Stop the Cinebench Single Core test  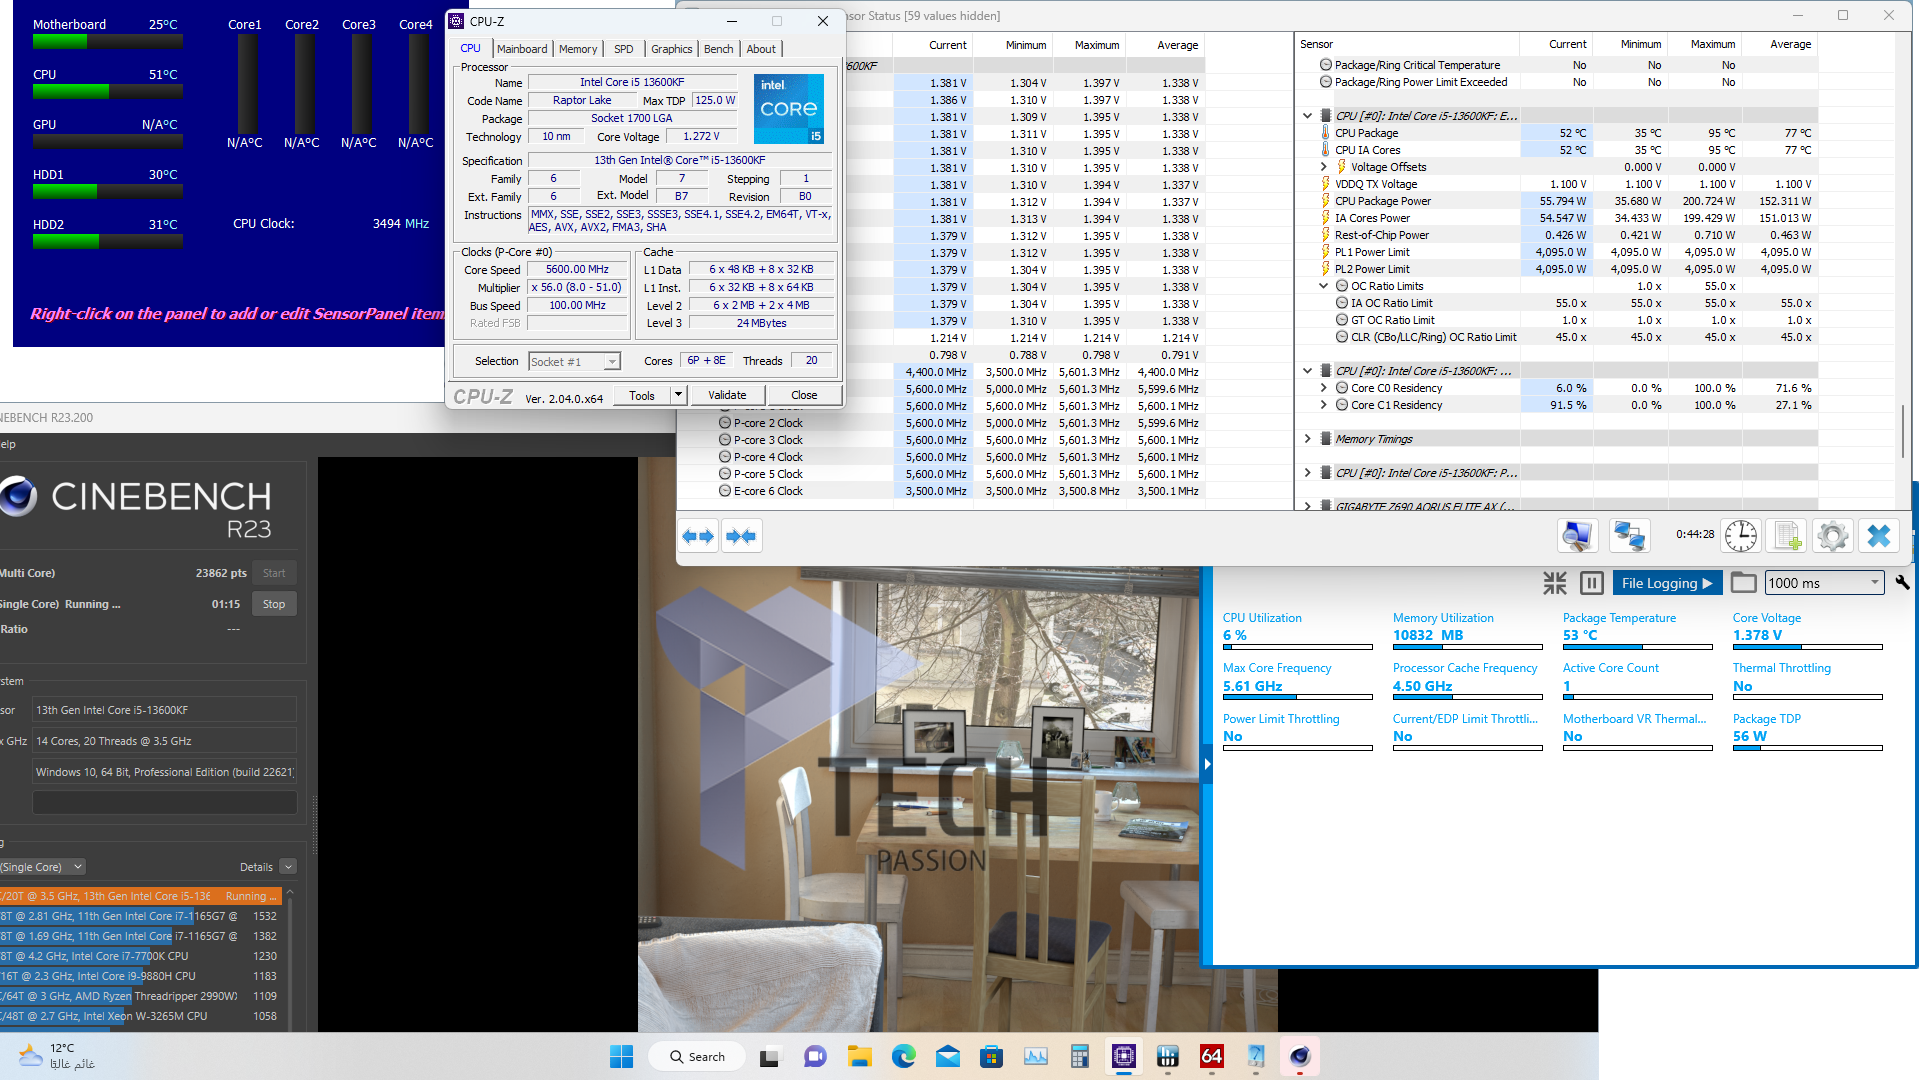[274, 604]
